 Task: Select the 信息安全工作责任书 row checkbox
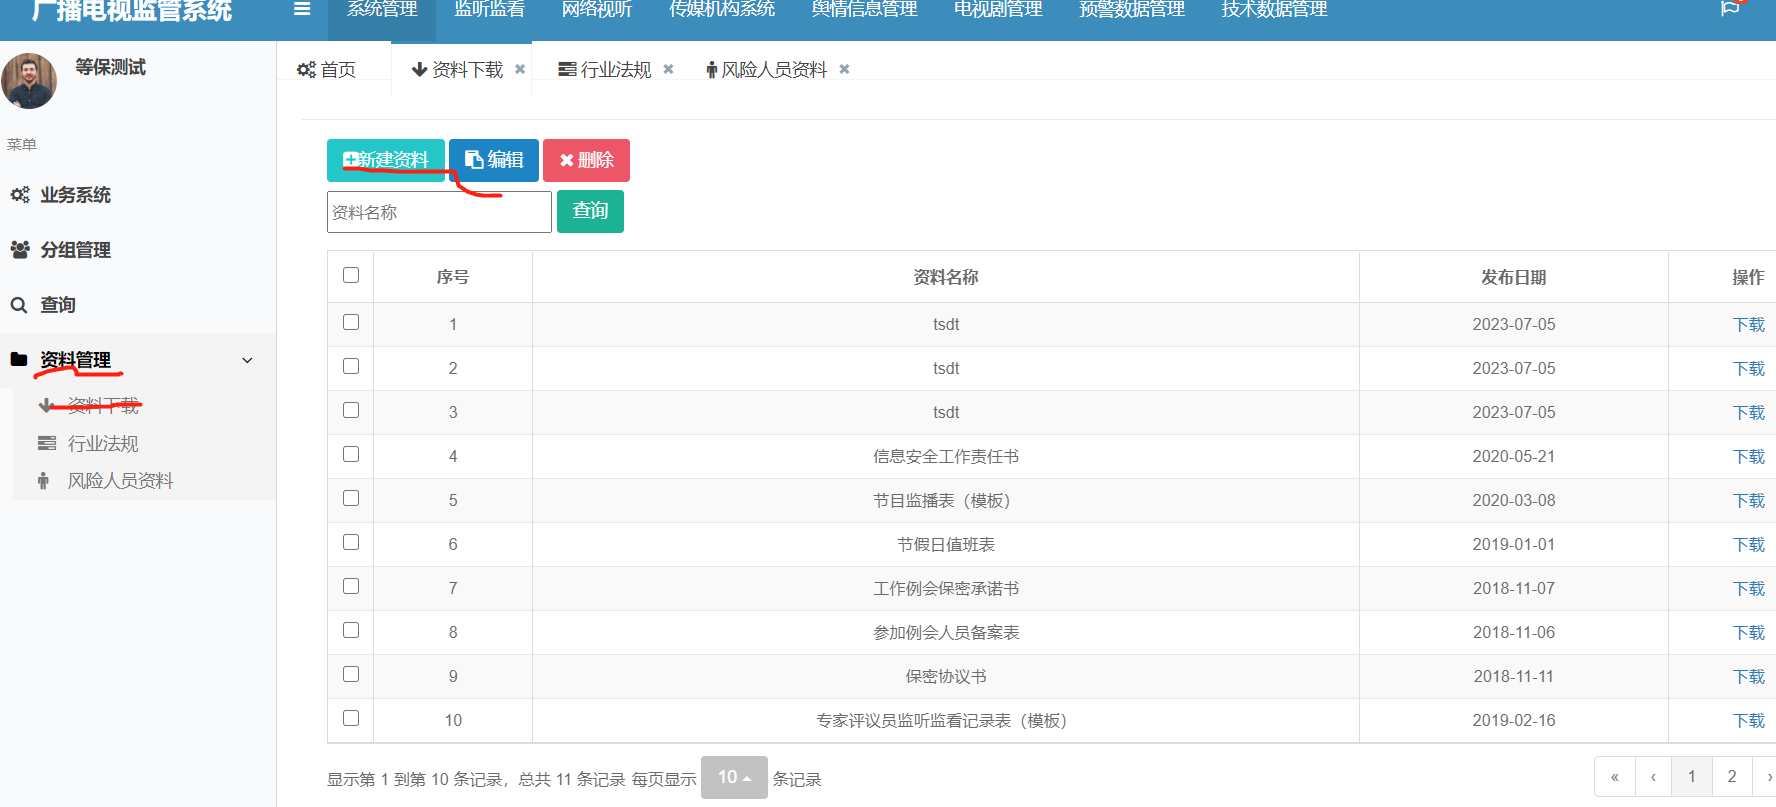pyautogui.click(x=351, y=454)
